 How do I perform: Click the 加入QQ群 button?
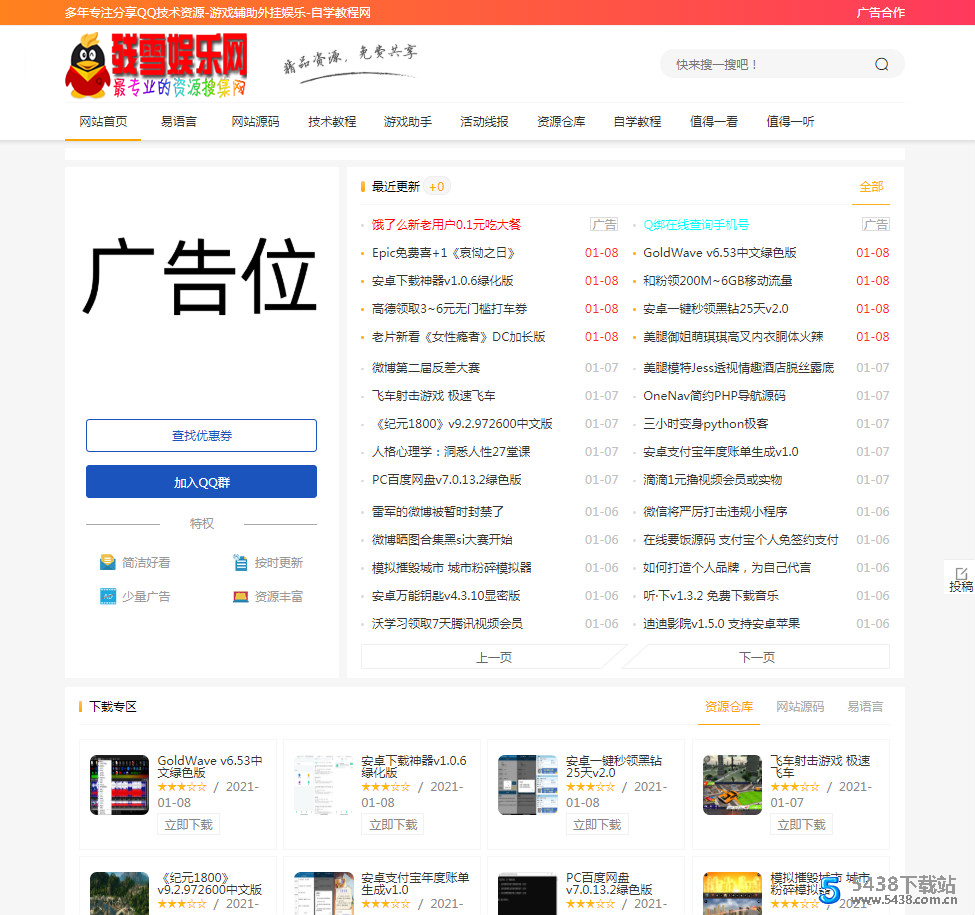tap(201, 481)
